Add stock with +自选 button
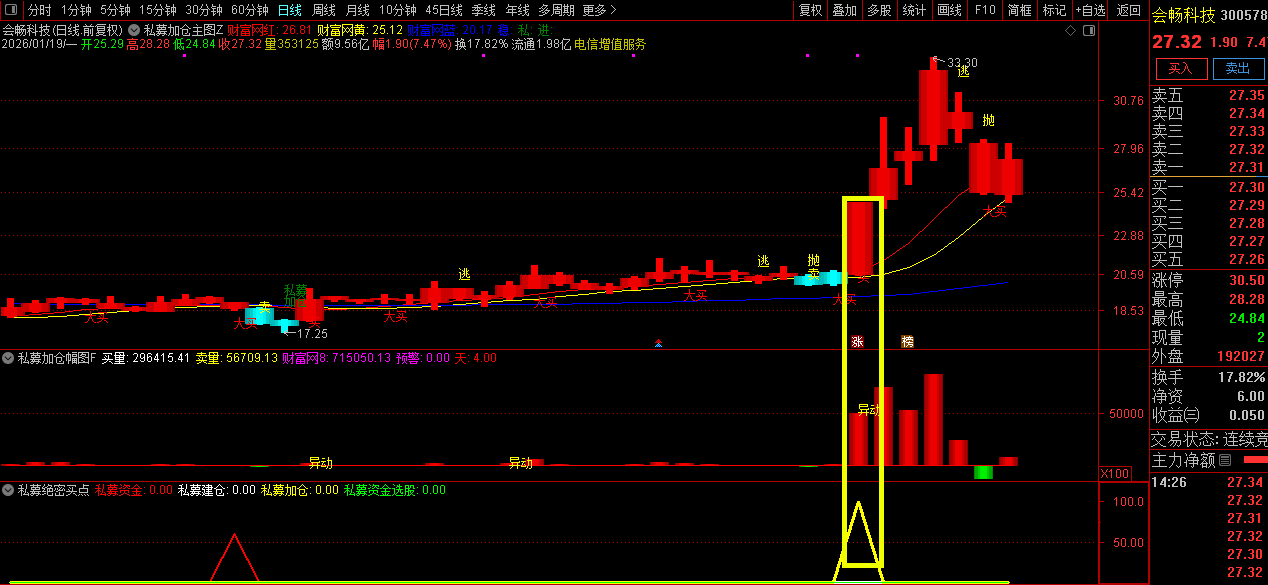This screenshot has width=1268, height=585. (x=1091, y=10)
